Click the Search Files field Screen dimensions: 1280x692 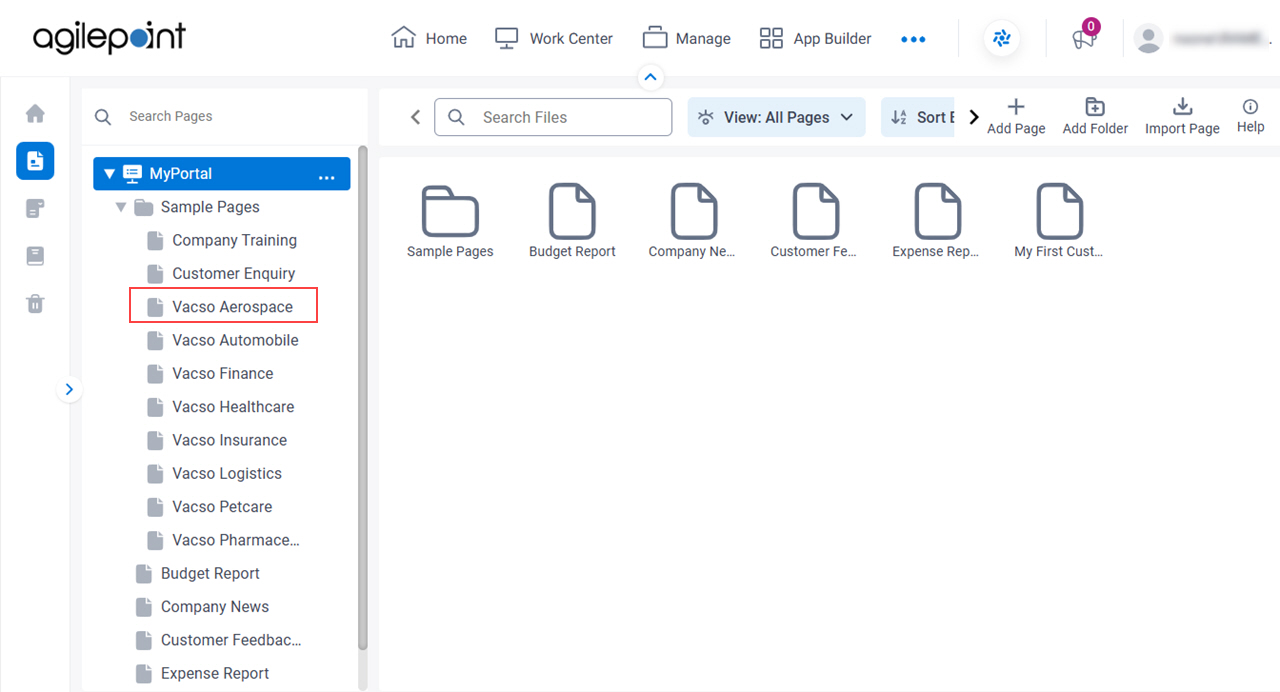(553, 117)
